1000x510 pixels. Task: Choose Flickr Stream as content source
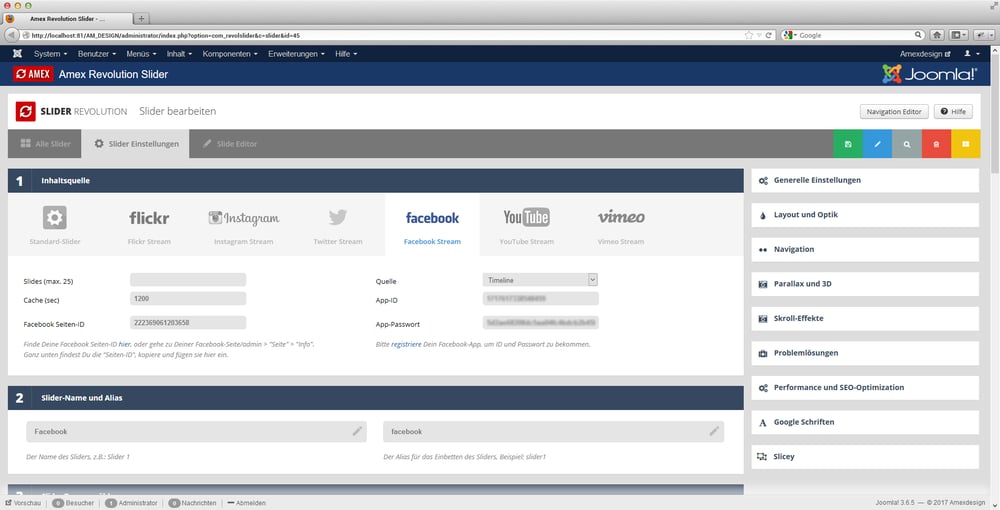(x=149, y=224)
